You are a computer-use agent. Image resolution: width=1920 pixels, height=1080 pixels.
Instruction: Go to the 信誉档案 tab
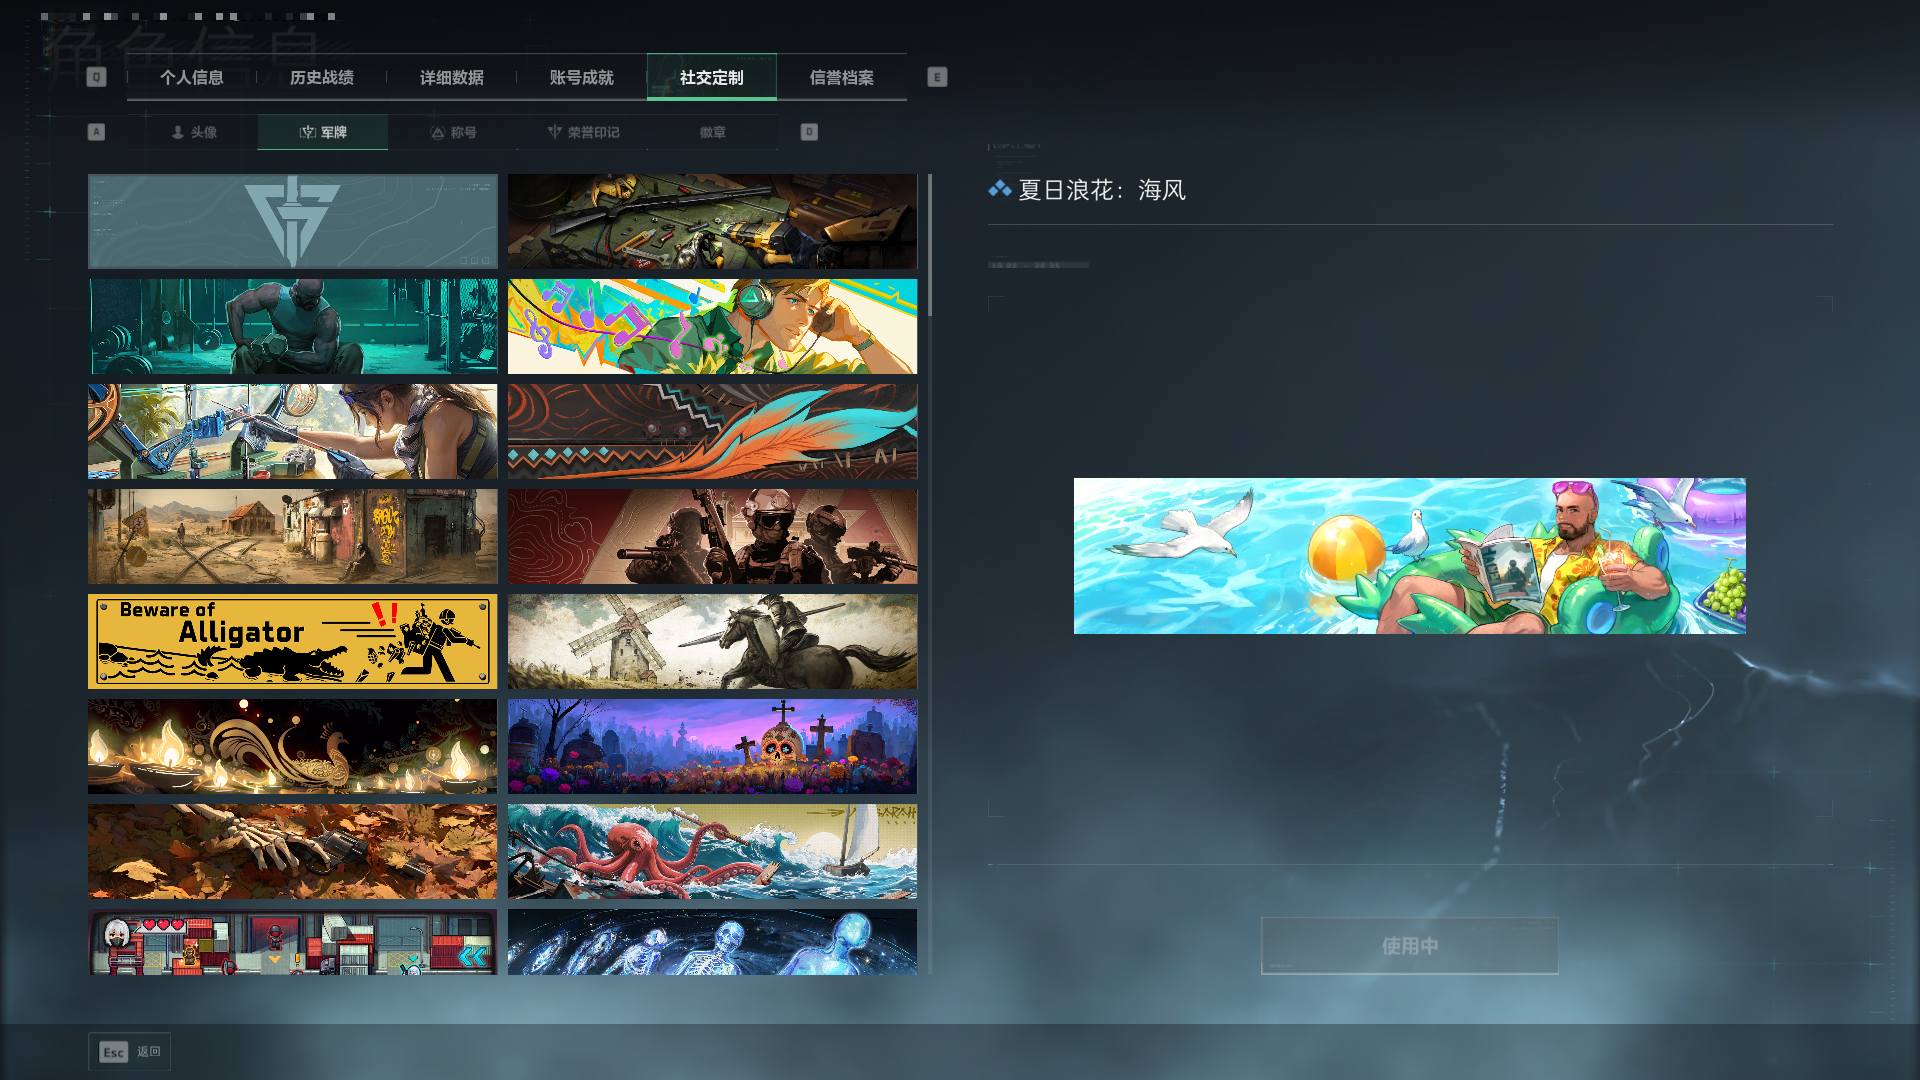(x=842, y=77)
